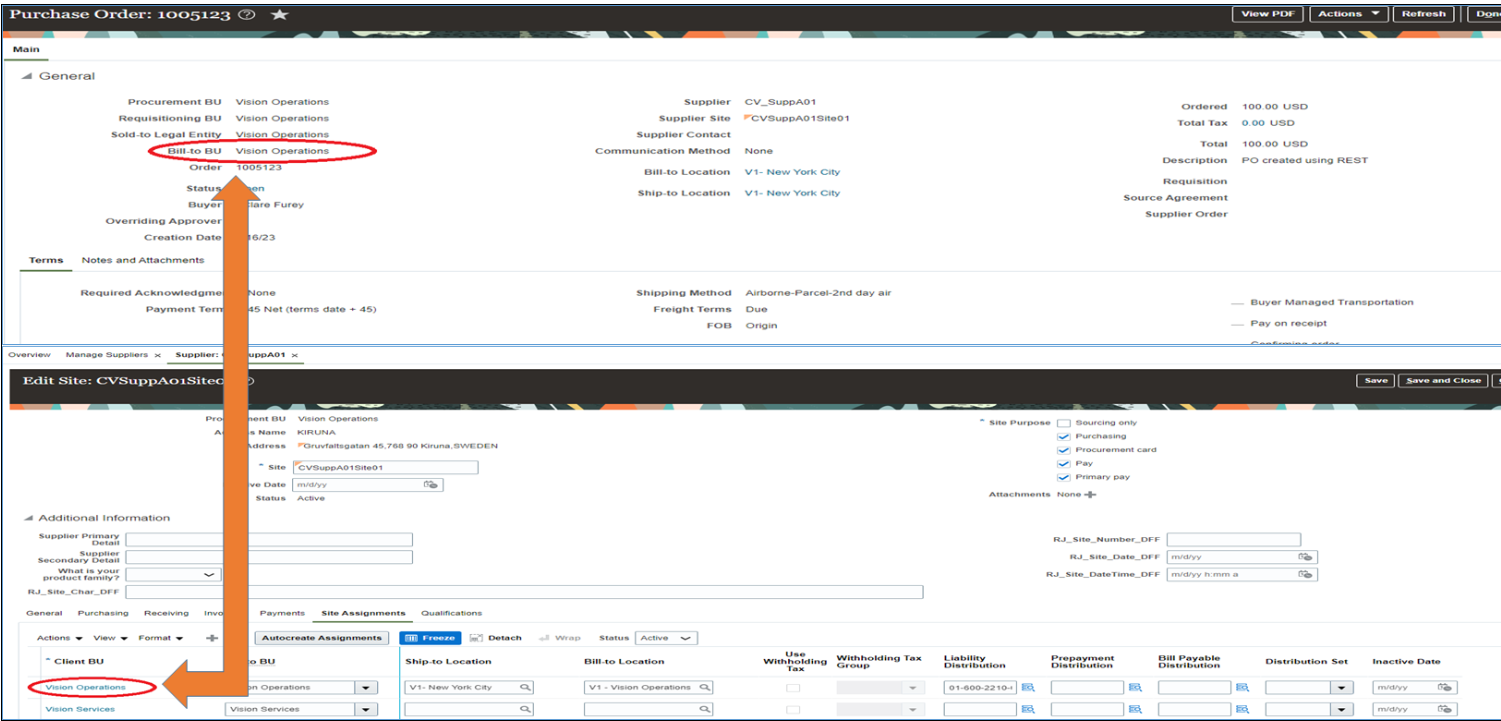Search Bill-to Location in Vision Operations row
The width and height of the screenshot is (1501, 721).
point(705,688)
